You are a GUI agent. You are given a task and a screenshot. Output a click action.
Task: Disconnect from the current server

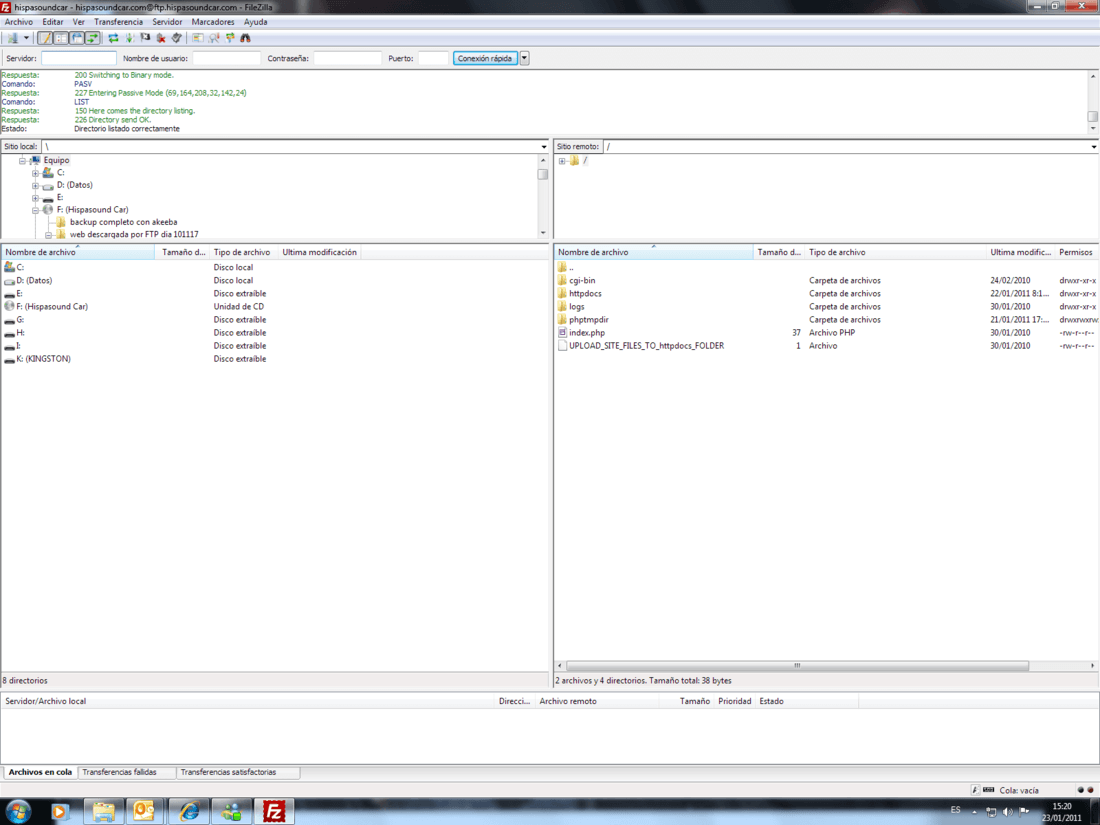pos(161,38)
